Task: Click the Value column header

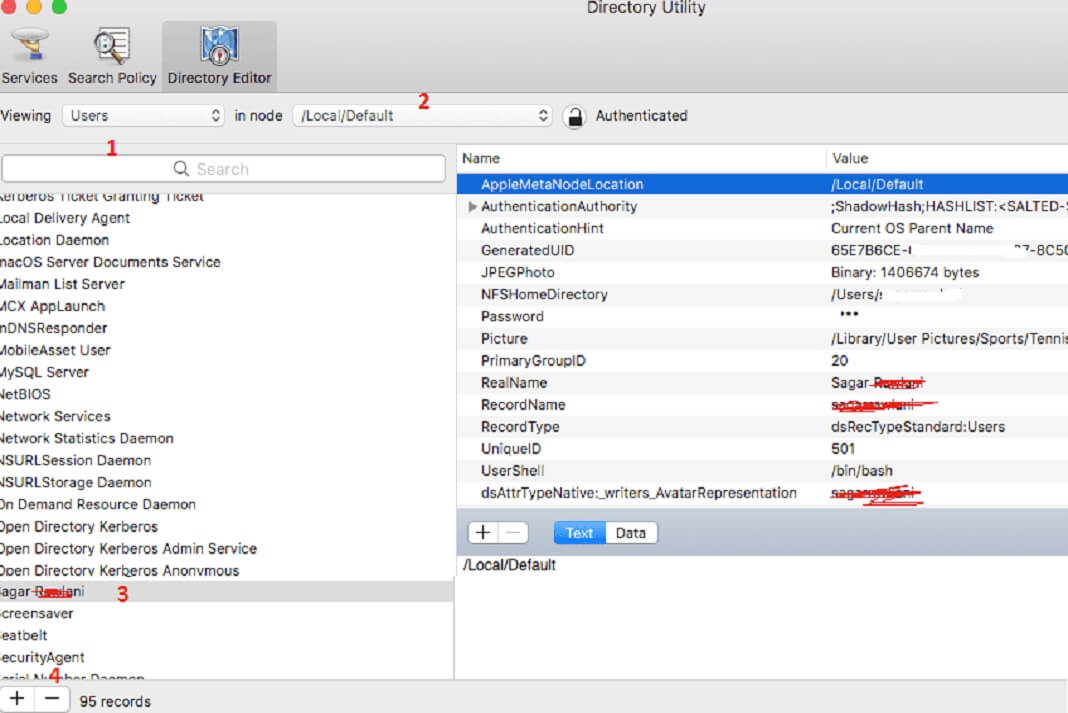Action: 850,158
